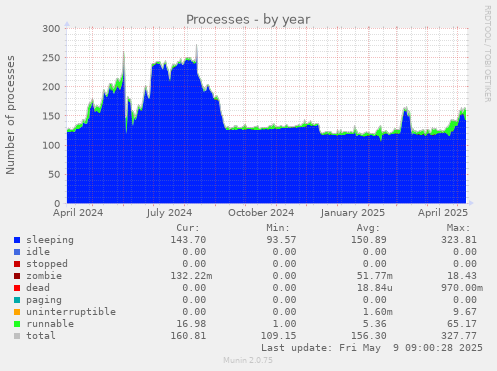This screenshot has width=497, height=371.
Task: Click the 'January 2025' x-axis label
Action: click(353, 213)
